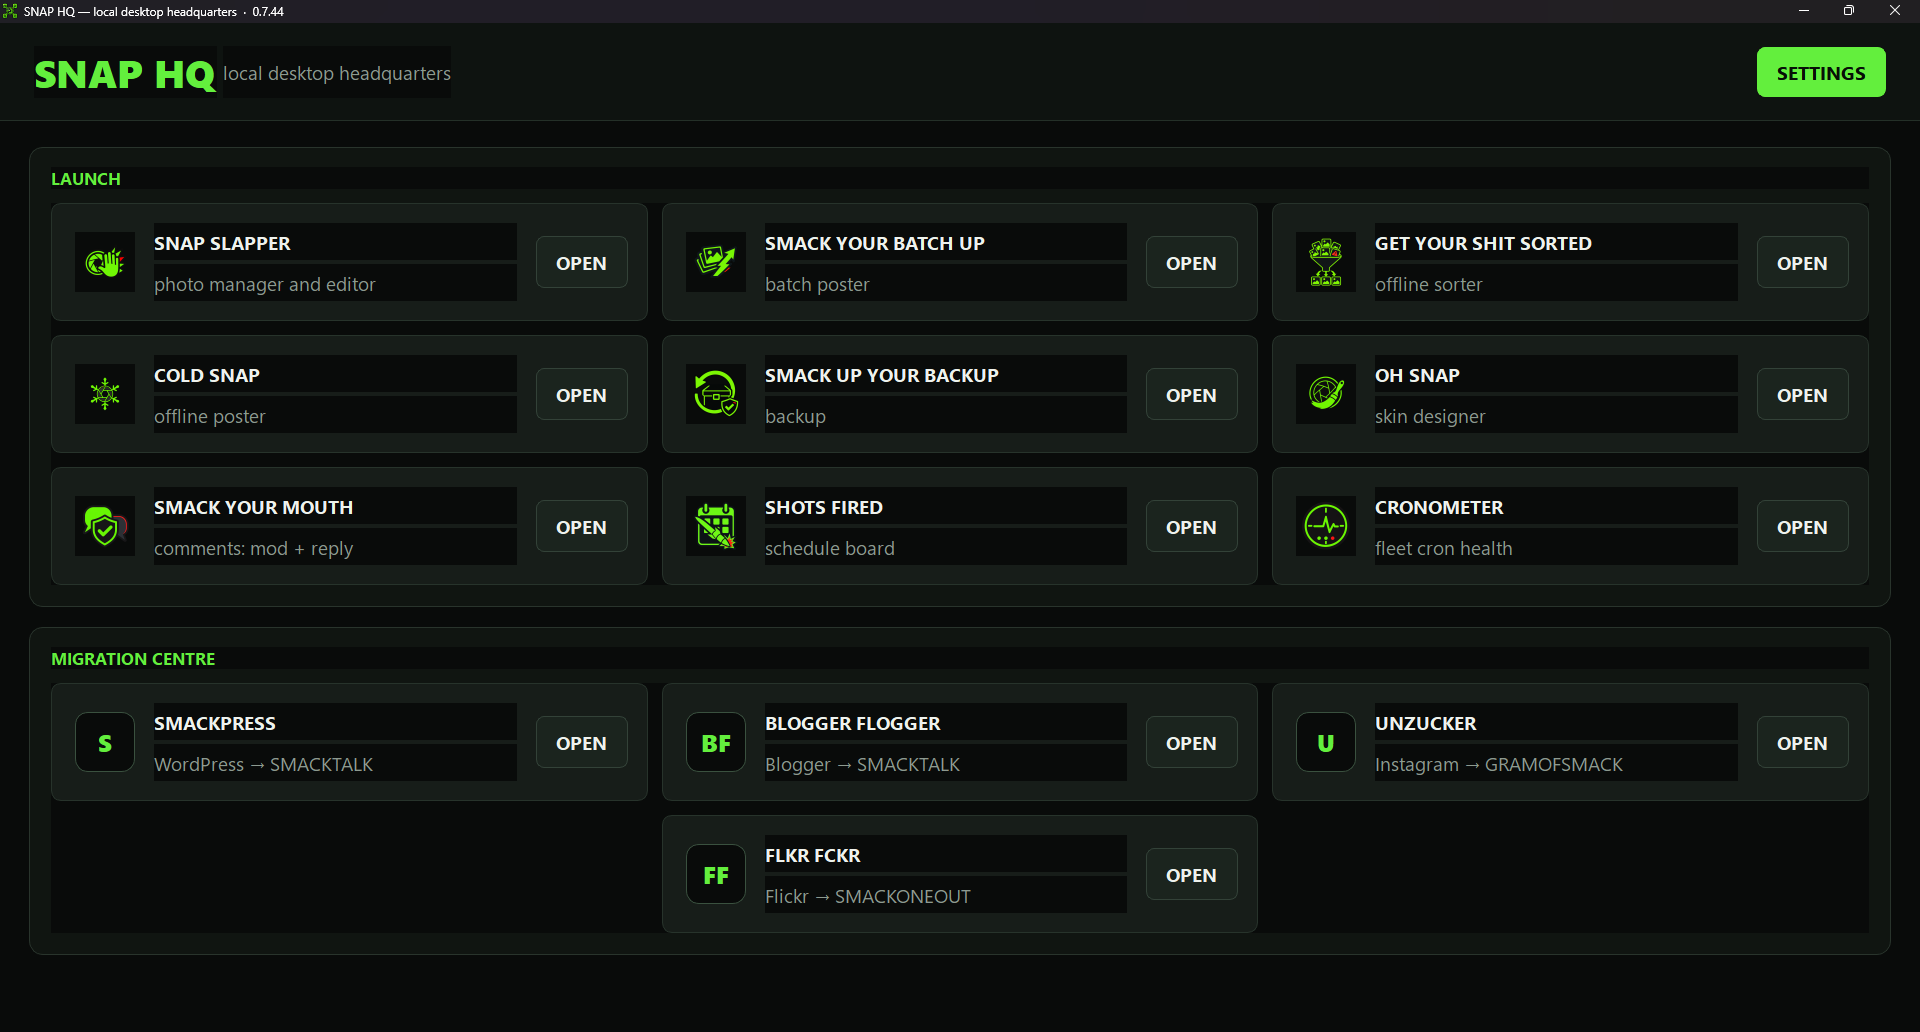Click the Smack Up Your Backup icon

tap(716, 394)
